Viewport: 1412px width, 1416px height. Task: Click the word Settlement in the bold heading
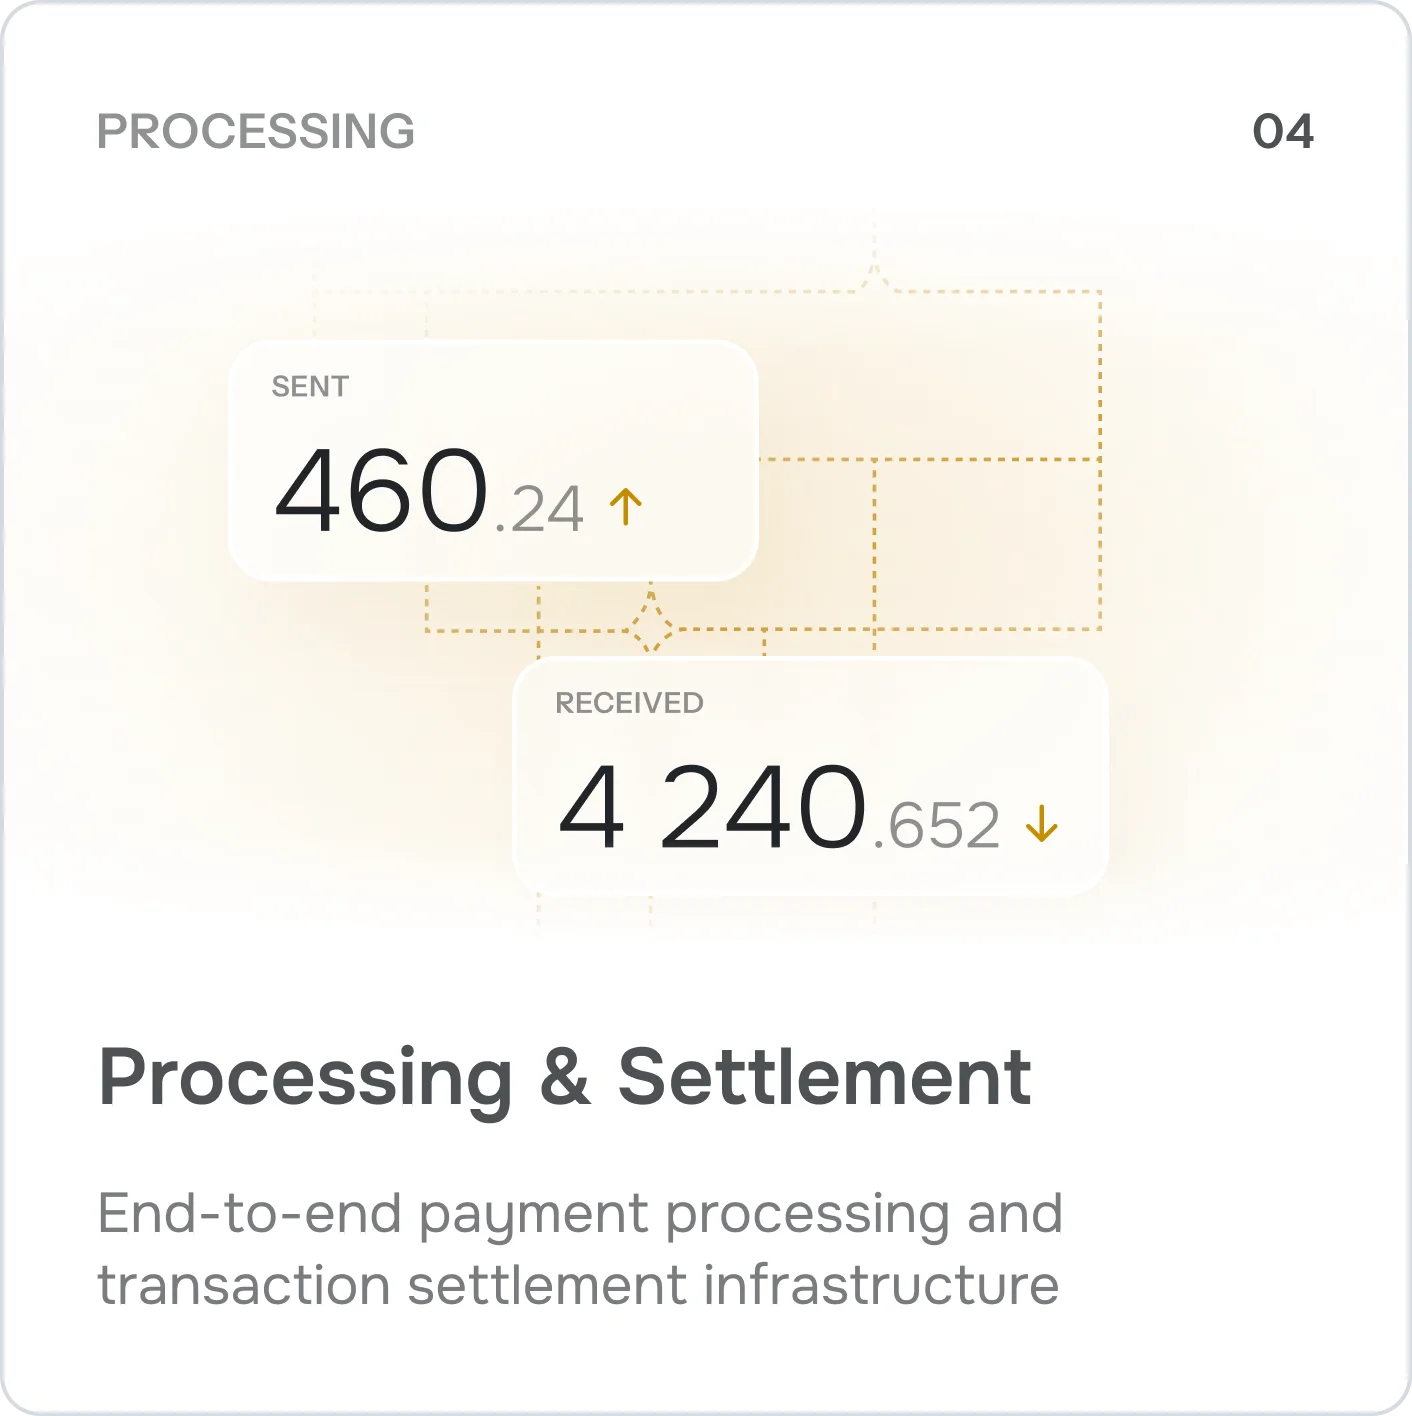[824, 1076]
